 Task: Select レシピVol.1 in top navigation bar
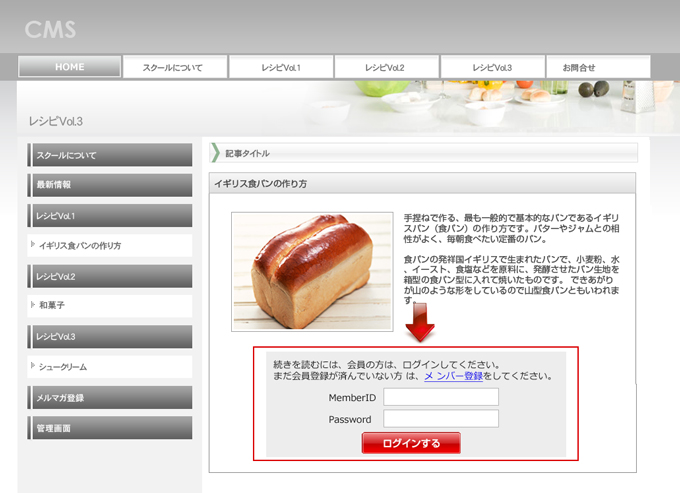(x=281, y=67)
